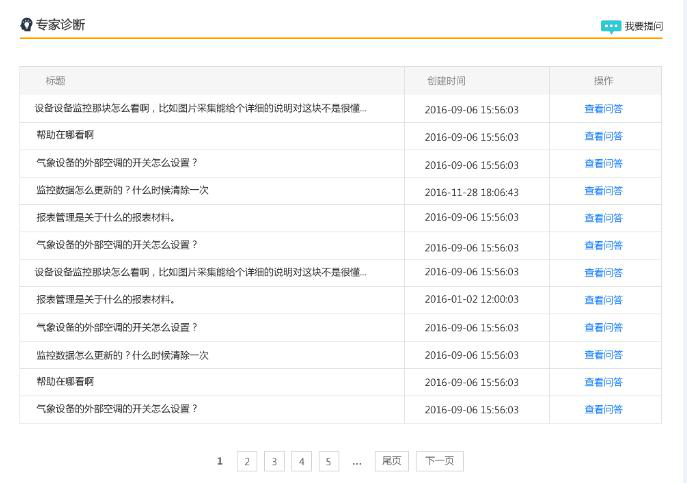Jump to page 3 of results

[x=274, y=461]
